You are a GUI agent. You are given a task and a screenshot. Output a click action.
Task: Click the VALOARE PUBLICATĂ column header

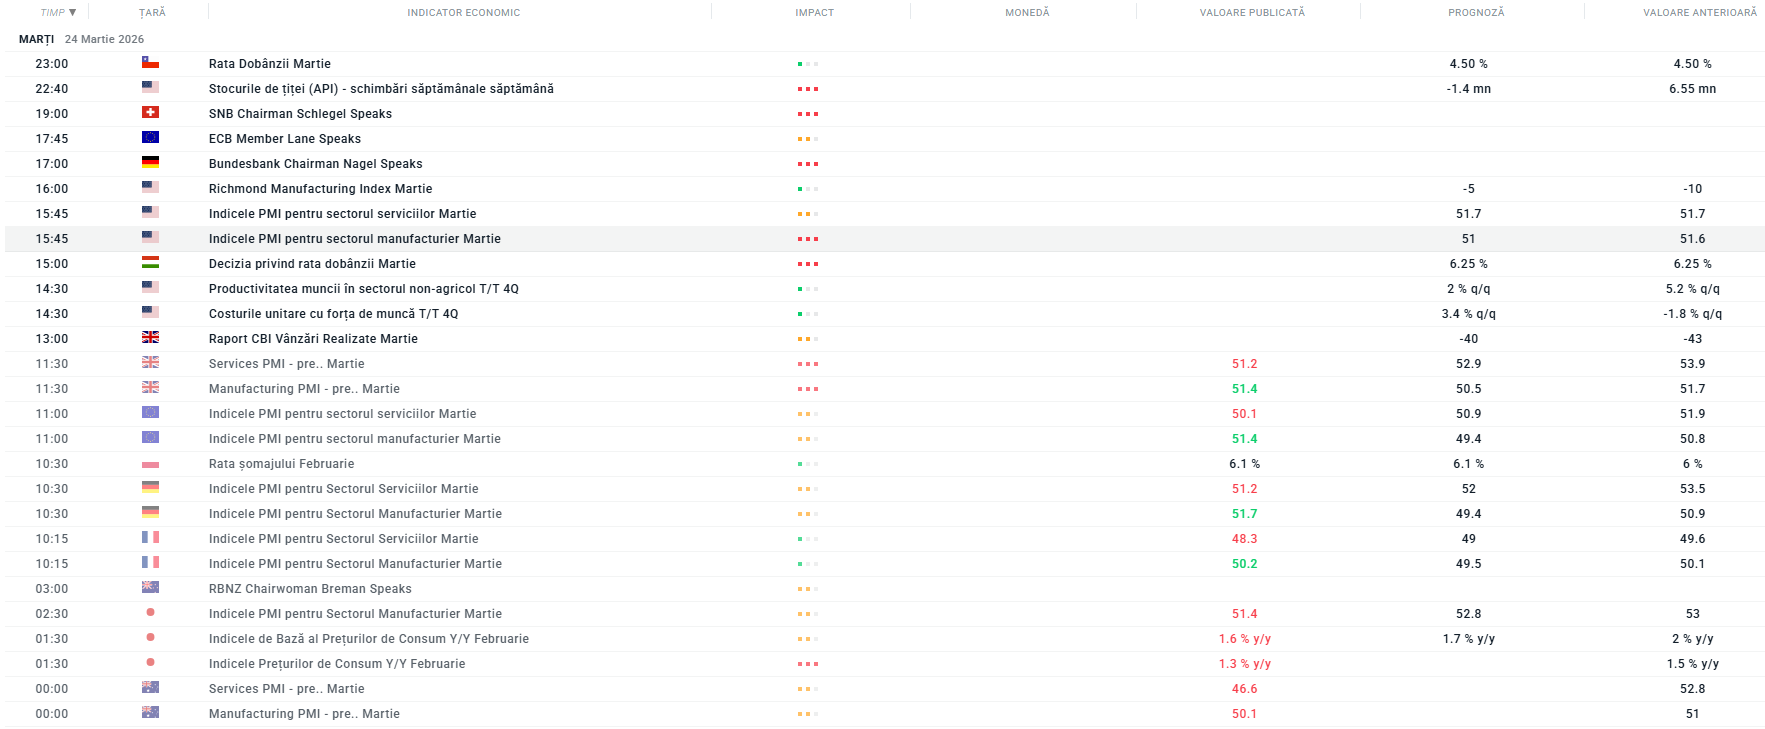1251,13
